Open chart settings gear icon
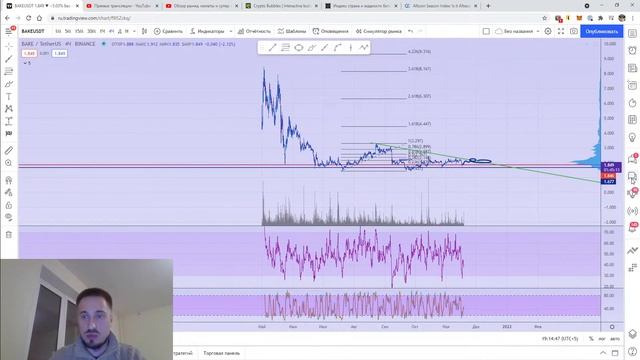 [548, 31]
